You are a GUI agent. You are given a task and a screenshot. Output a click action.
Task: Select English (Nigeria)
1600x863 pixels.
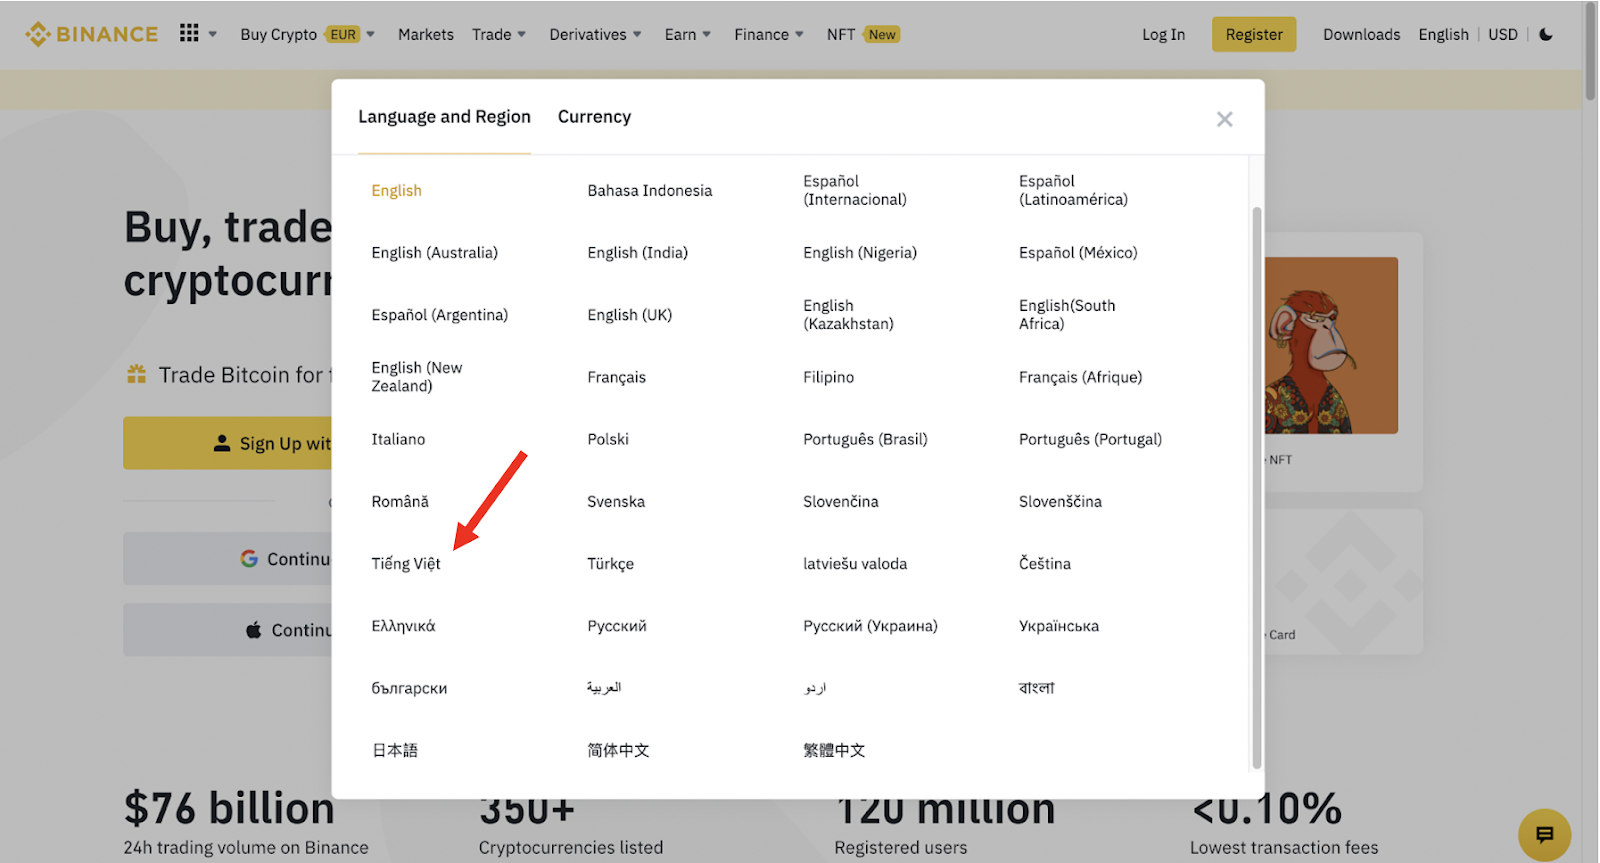click(860, 253)
